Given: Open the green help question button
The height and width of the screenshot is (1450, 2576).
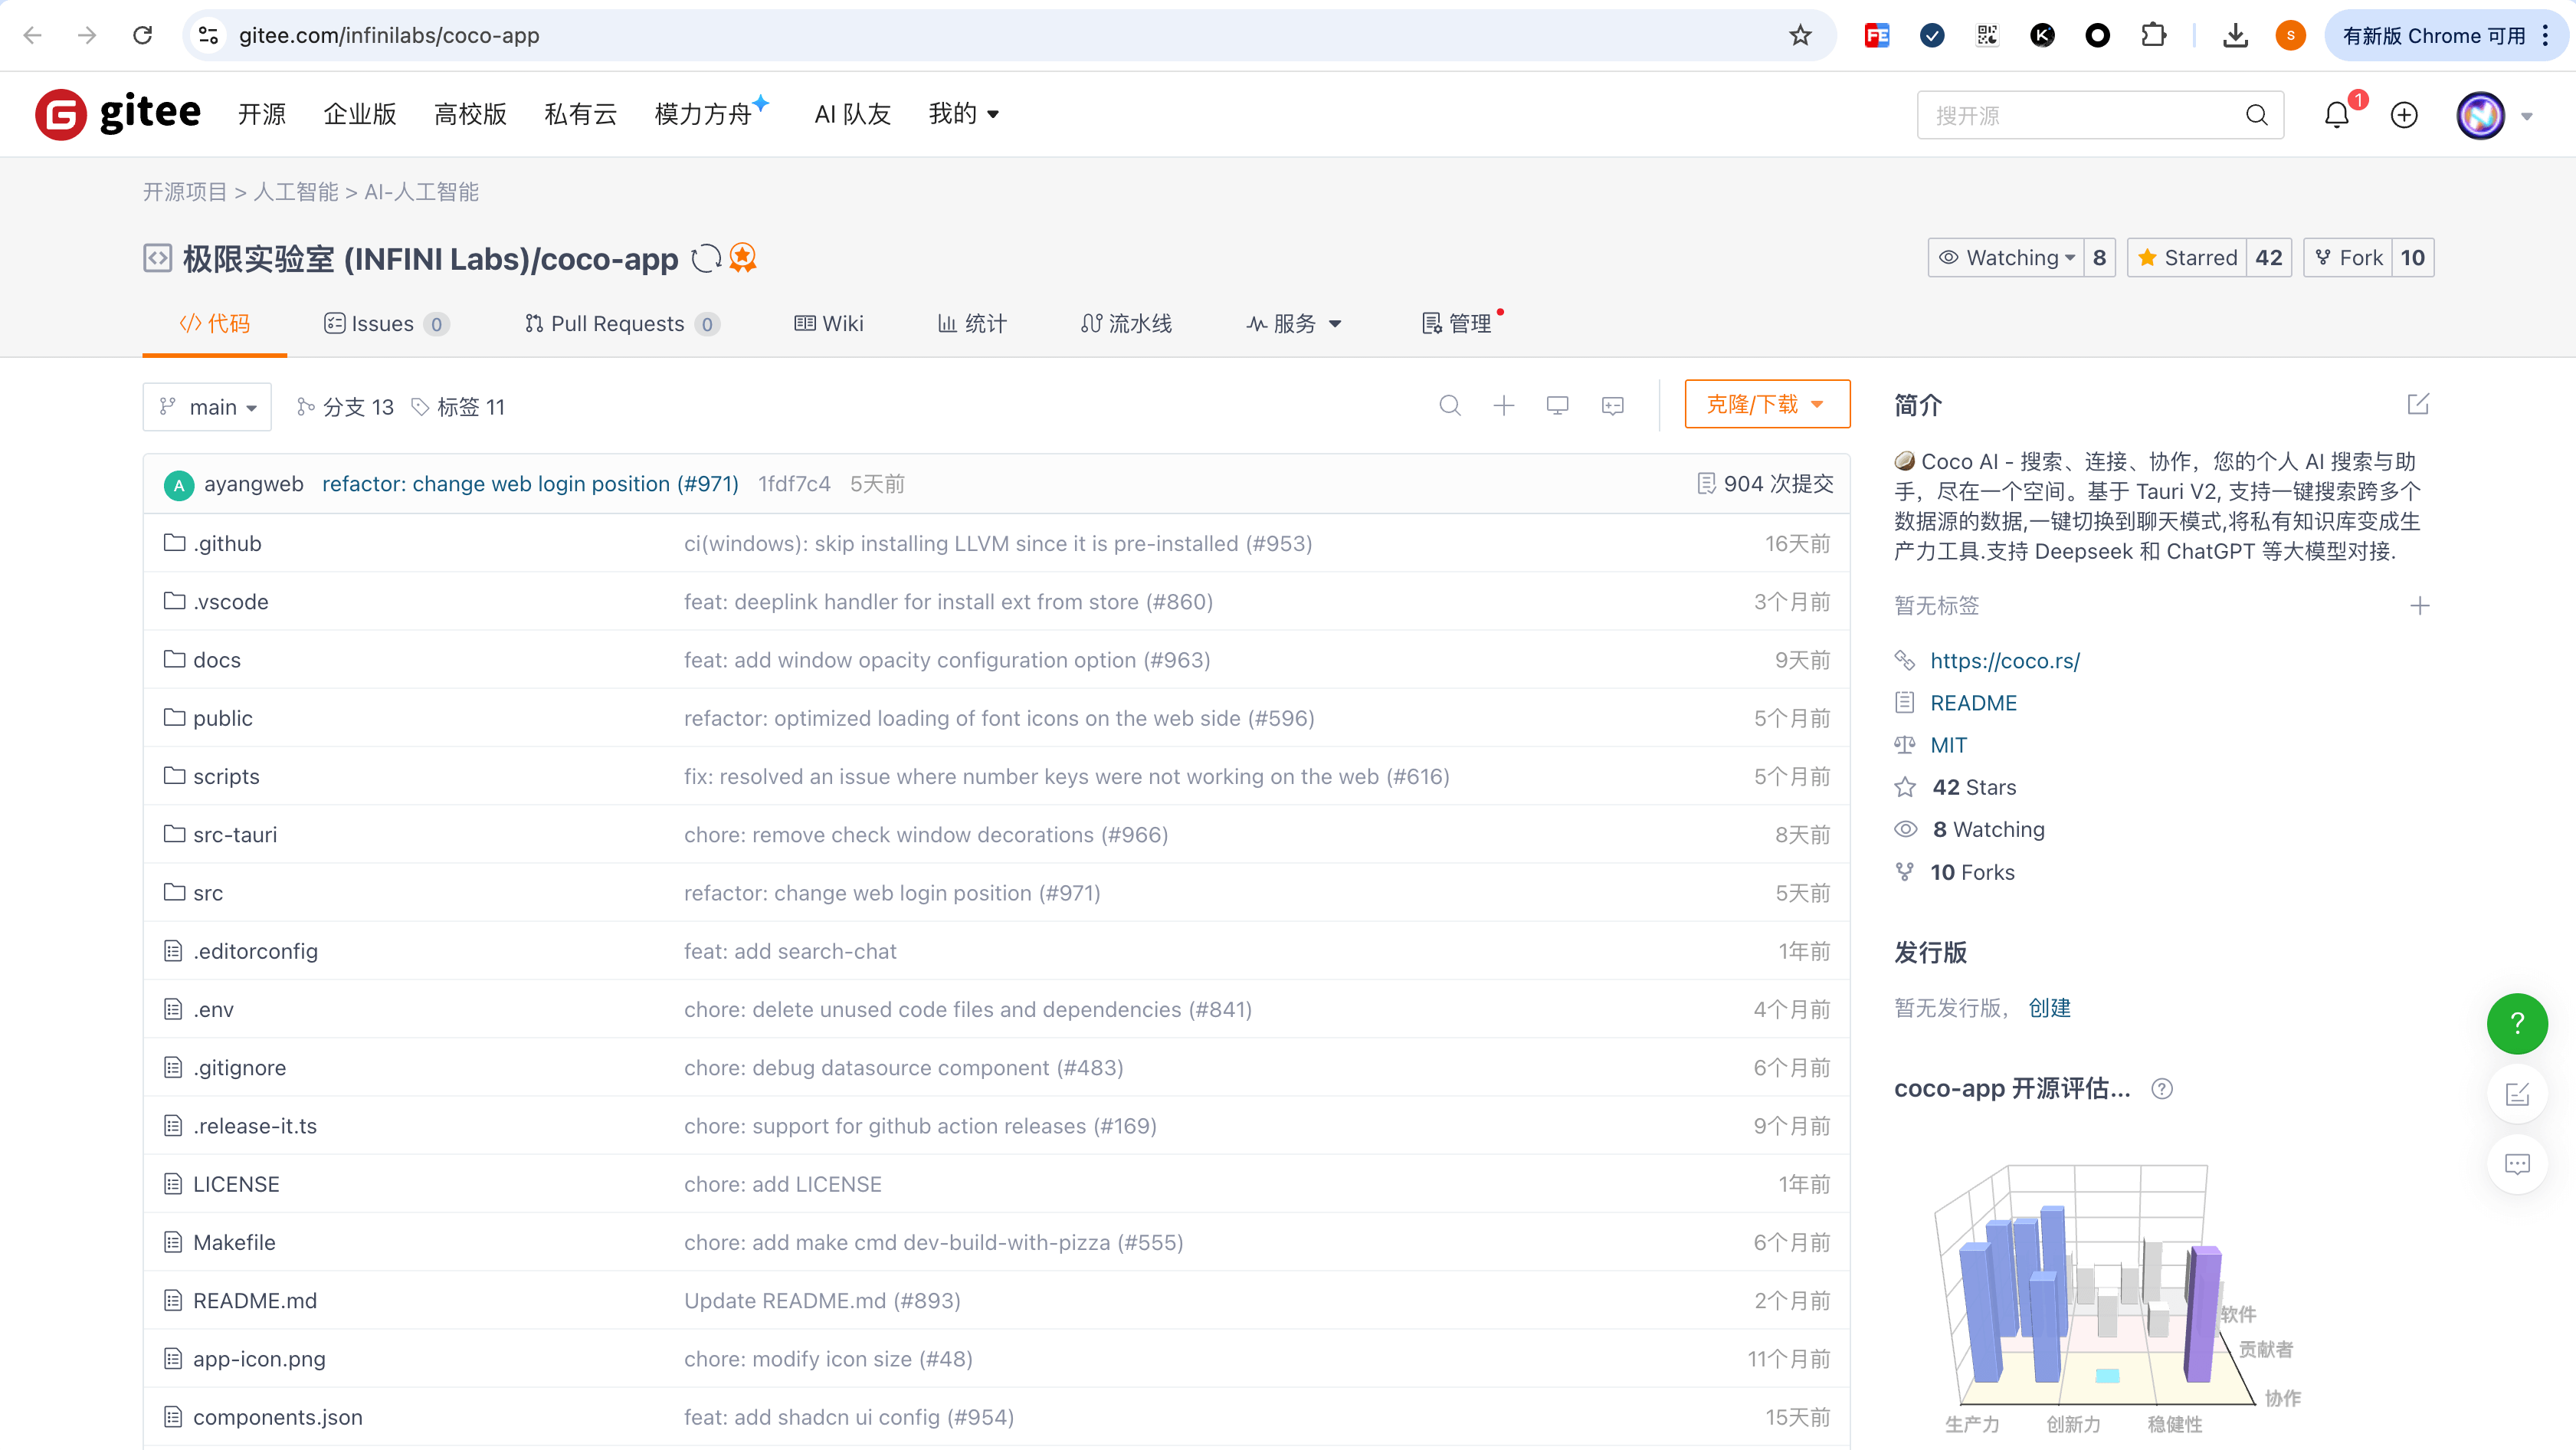Looking at the screenshot, I should (x=2516, y=1023).
